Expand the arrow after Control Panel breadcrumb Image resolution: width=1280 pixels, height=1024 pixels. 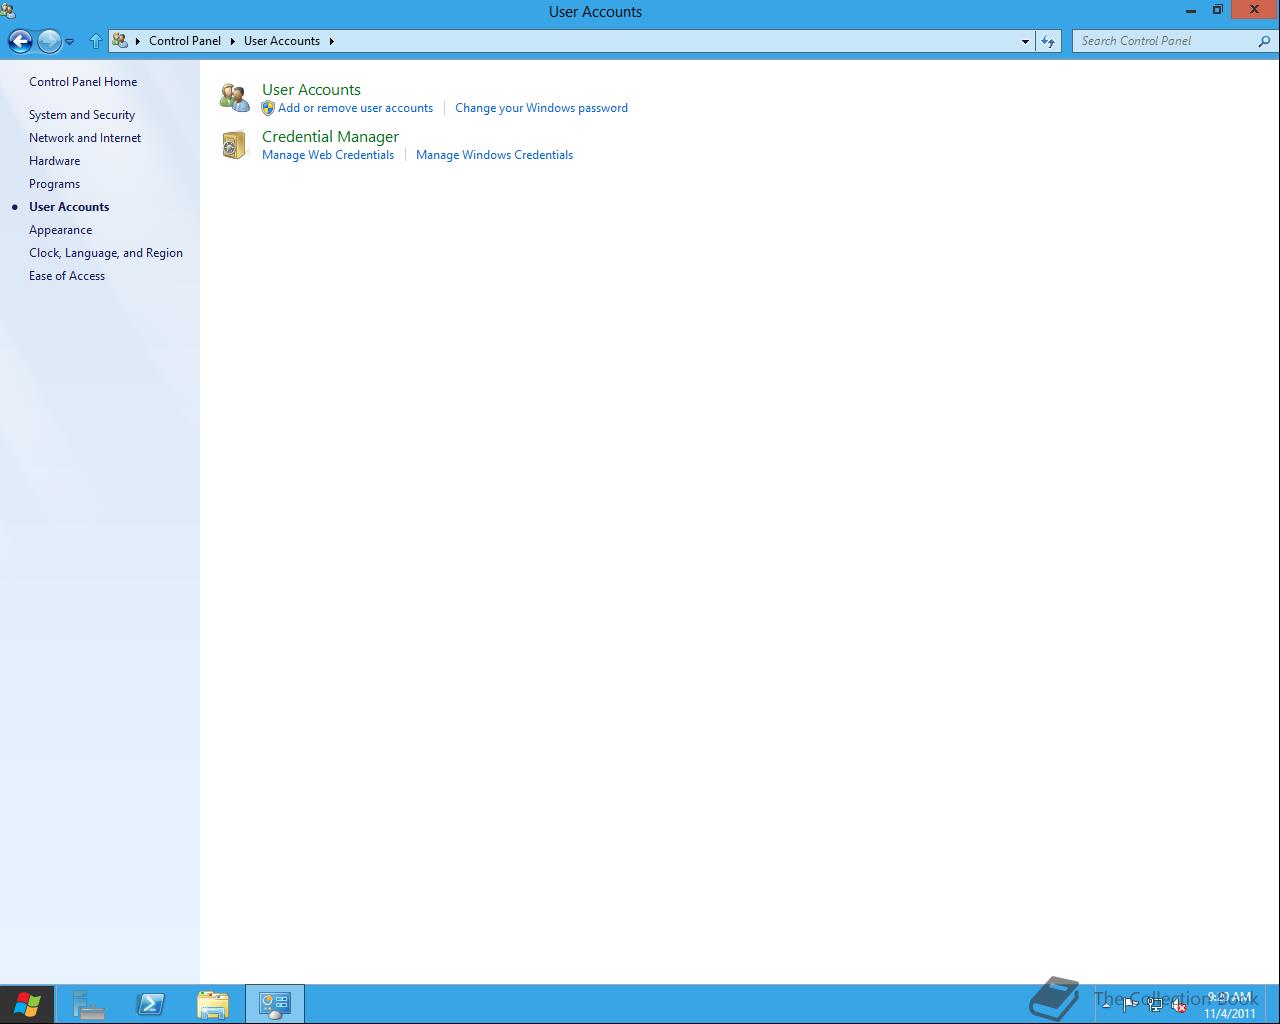(233, 41)
